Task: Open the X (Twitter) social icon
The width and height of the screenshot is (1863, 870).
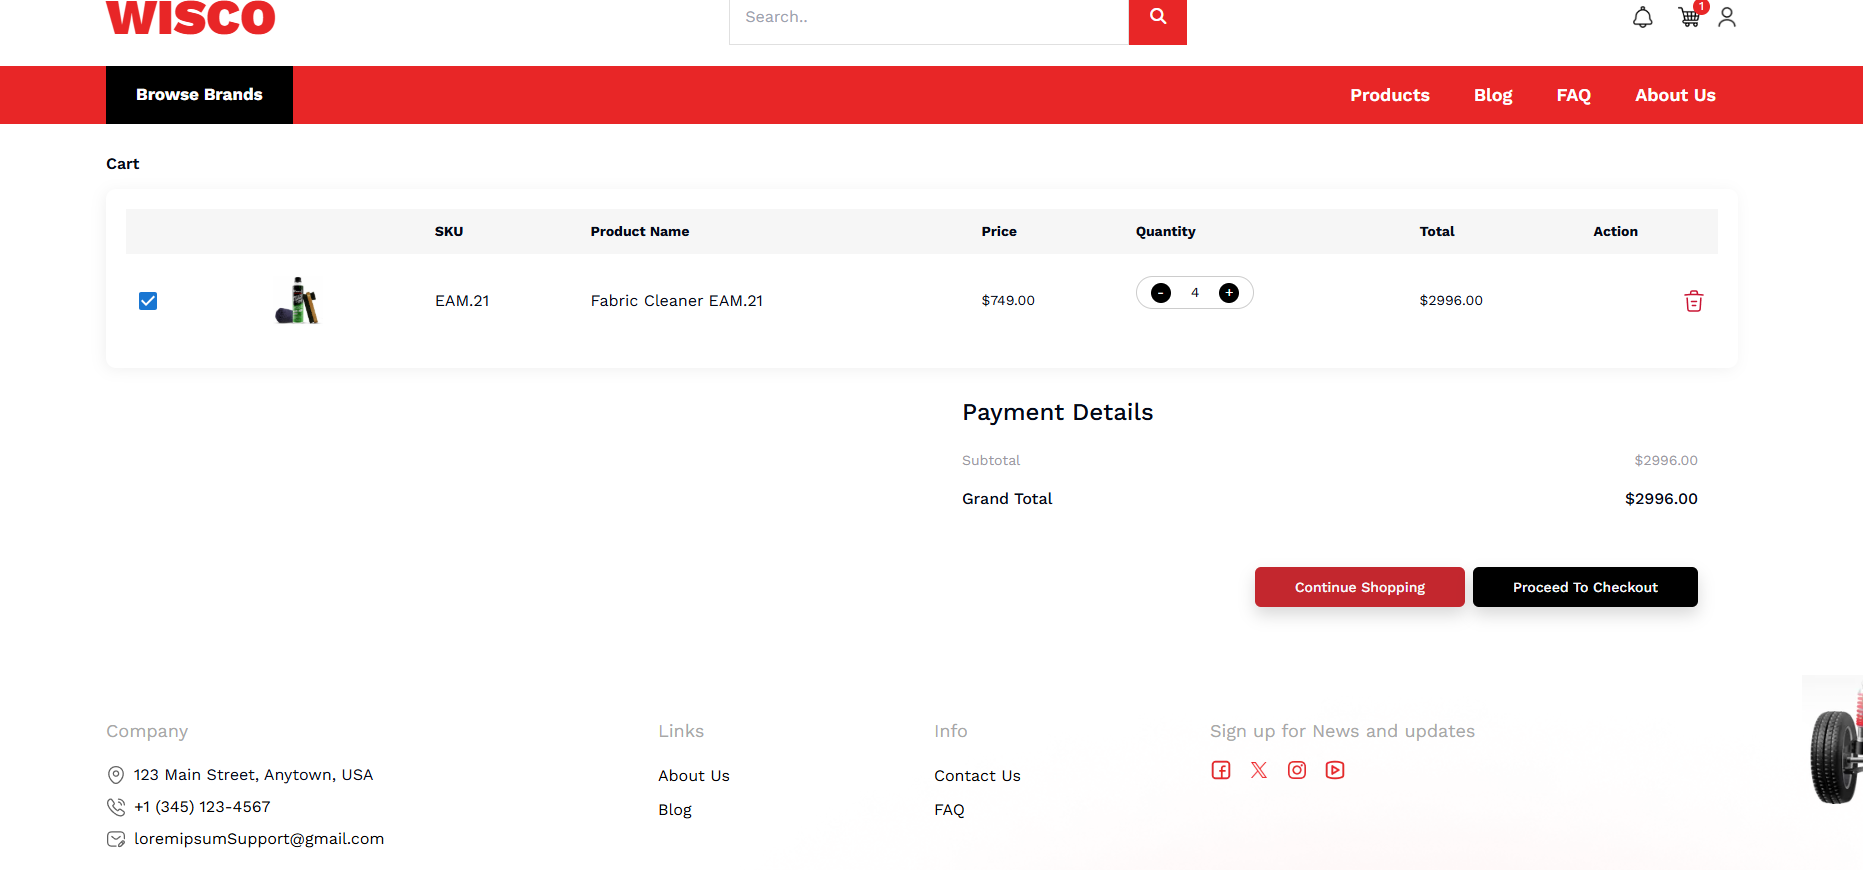Action: (x=1259, y=770)
